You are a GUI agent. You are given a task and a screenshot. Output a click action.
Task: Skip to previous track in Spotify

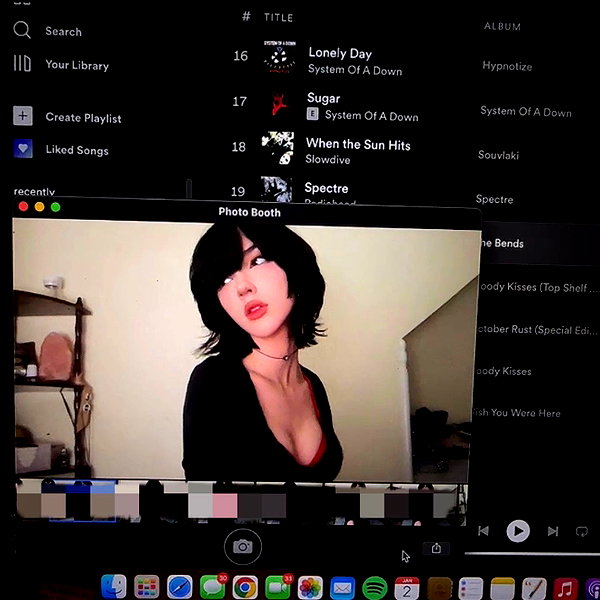[x=483, y=531]
